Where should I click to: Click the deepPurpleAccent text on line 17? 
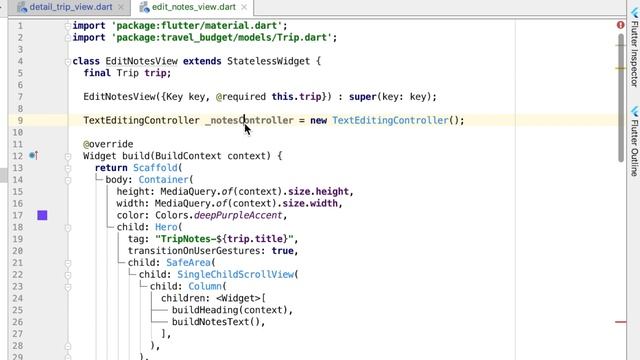(x=238, y=215)
